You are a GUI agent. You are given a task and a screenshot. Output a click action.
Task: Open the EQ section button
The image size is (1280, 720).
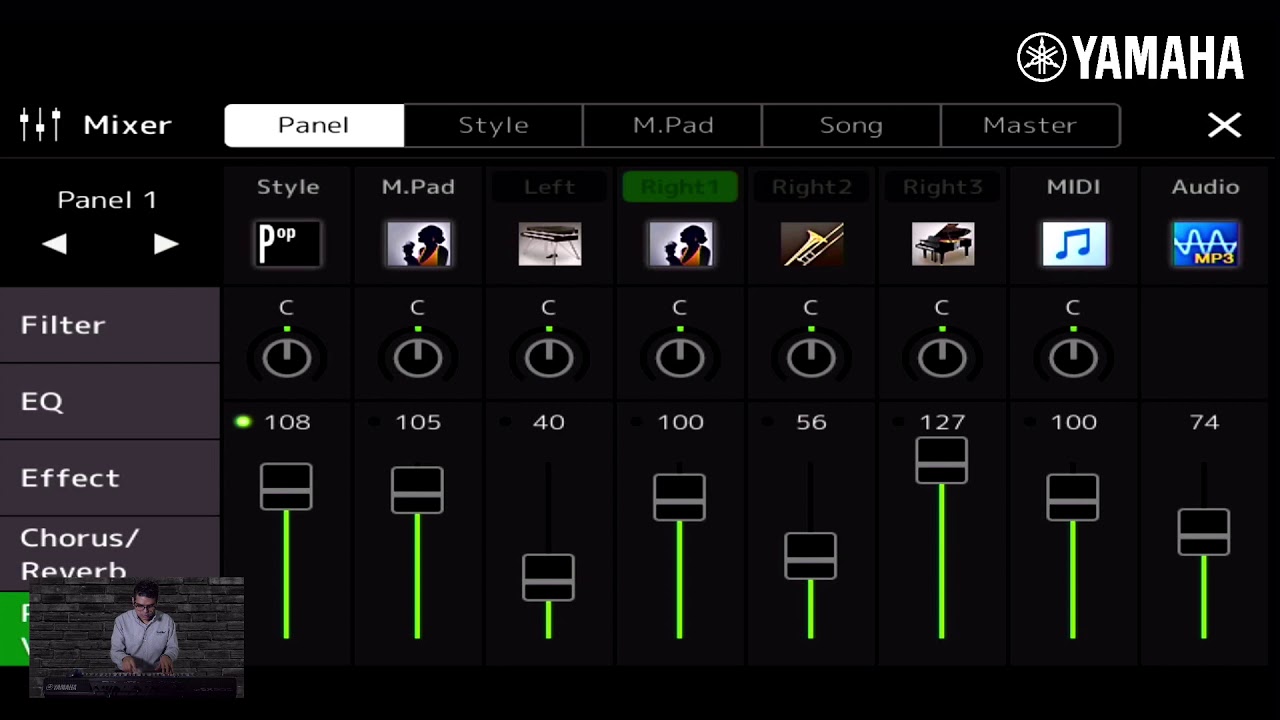(109, 401)
